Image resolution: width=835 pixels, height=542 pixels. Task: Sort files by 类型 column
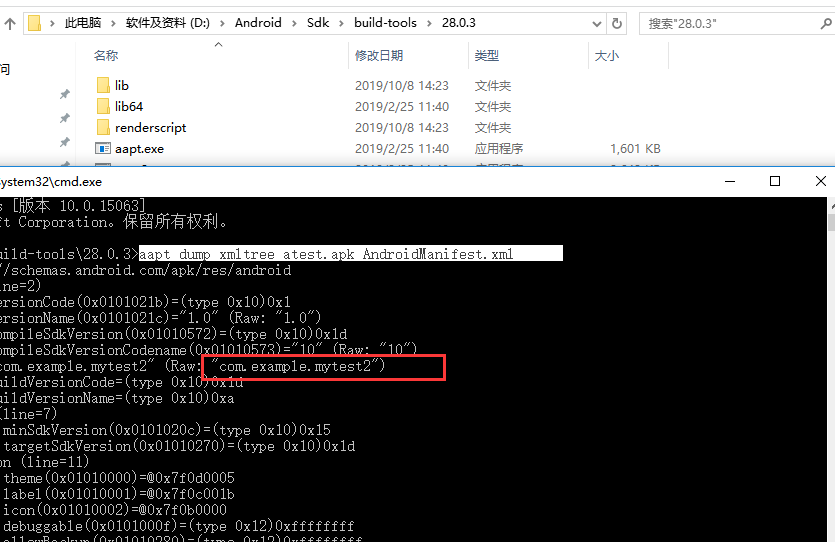click(487, 55)
